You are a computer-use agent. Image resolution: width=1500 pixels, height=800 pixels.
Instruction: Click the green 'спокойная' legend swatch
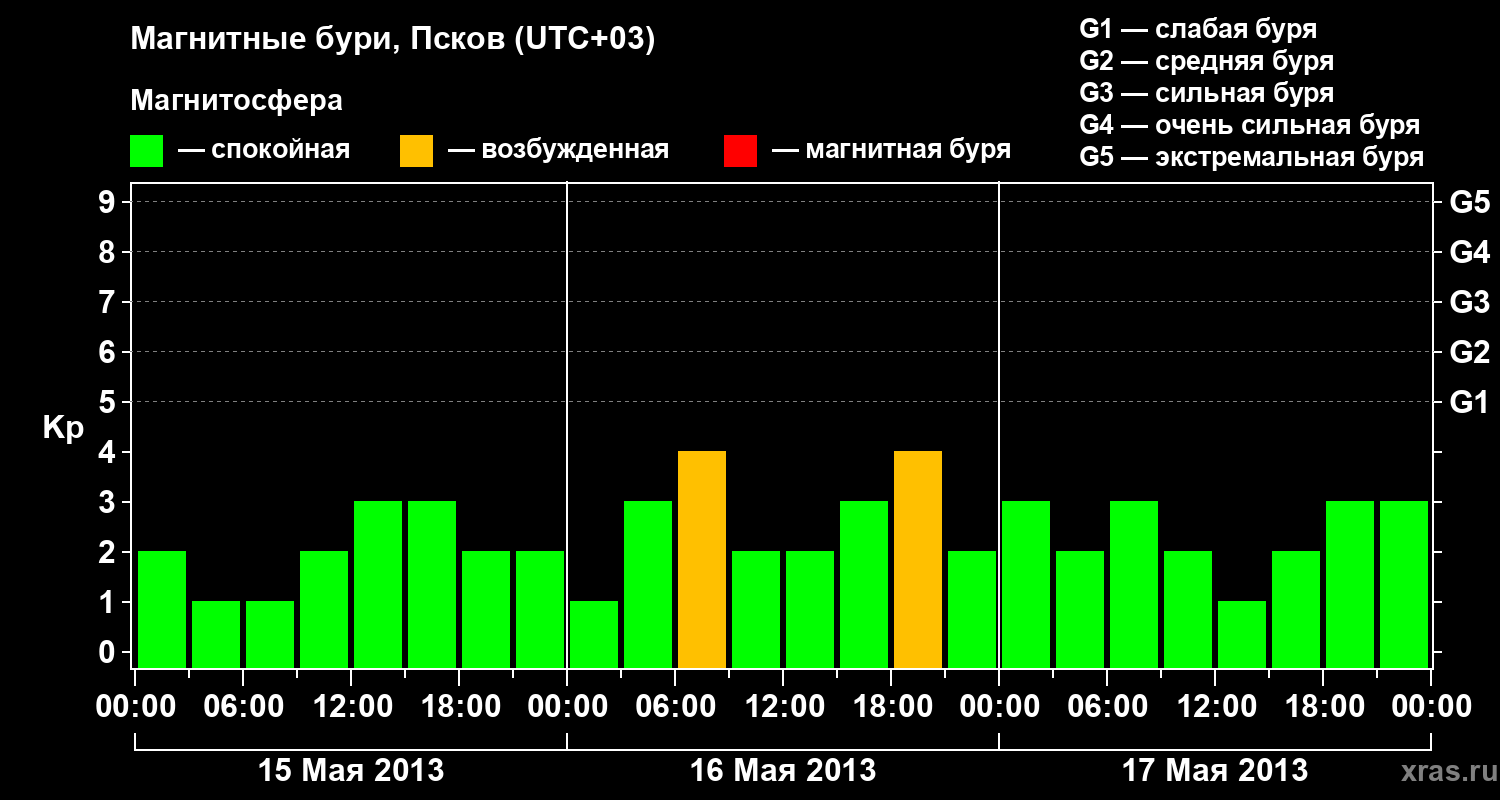tap(147, 151)
